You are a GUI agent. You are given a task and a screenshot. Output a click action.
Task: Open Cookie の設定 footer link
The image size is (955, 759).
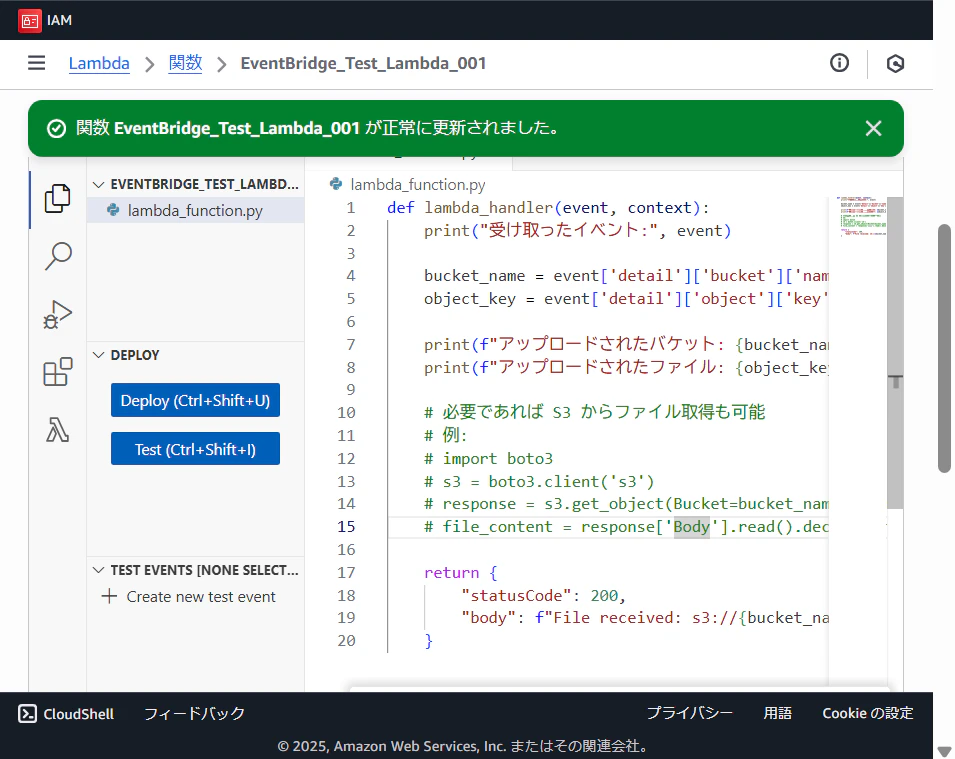tap(868, 713)
